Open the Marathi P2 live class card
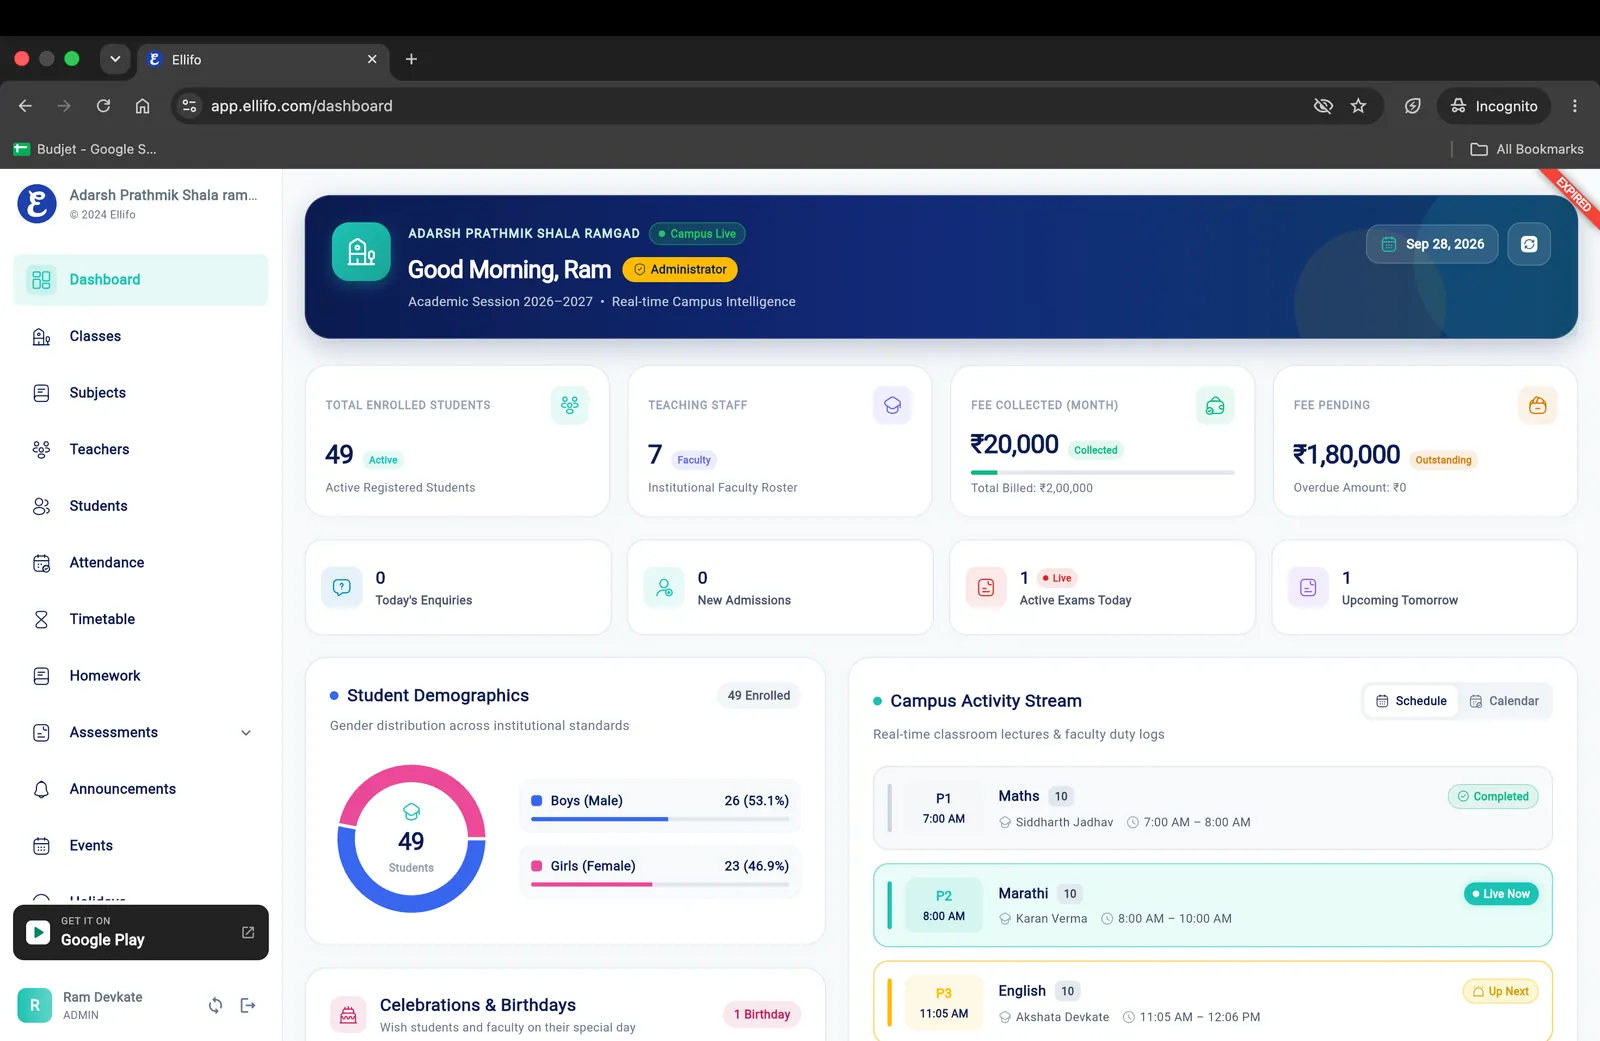Screen dimensions: 1600x1041 (x=1212, y=905)
